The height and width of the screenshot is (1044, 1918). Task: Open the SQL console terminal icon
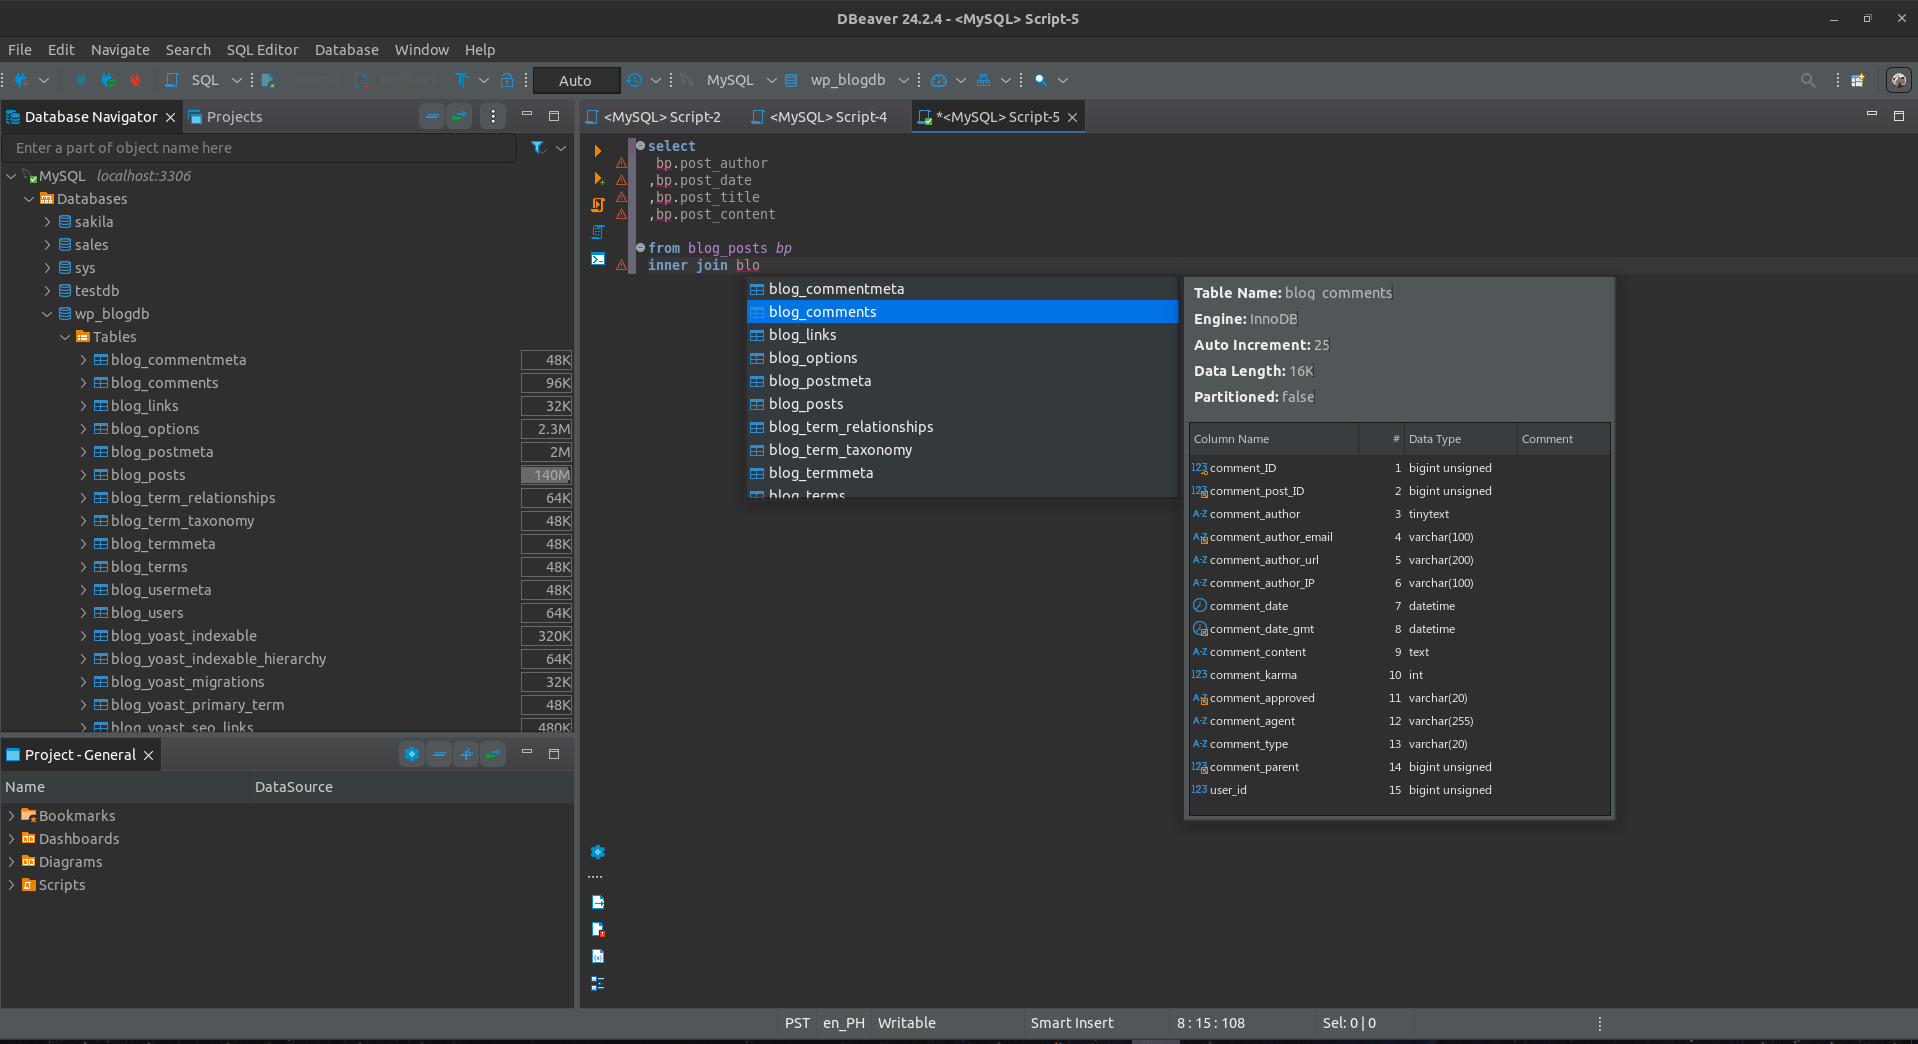tap(598, 259)
